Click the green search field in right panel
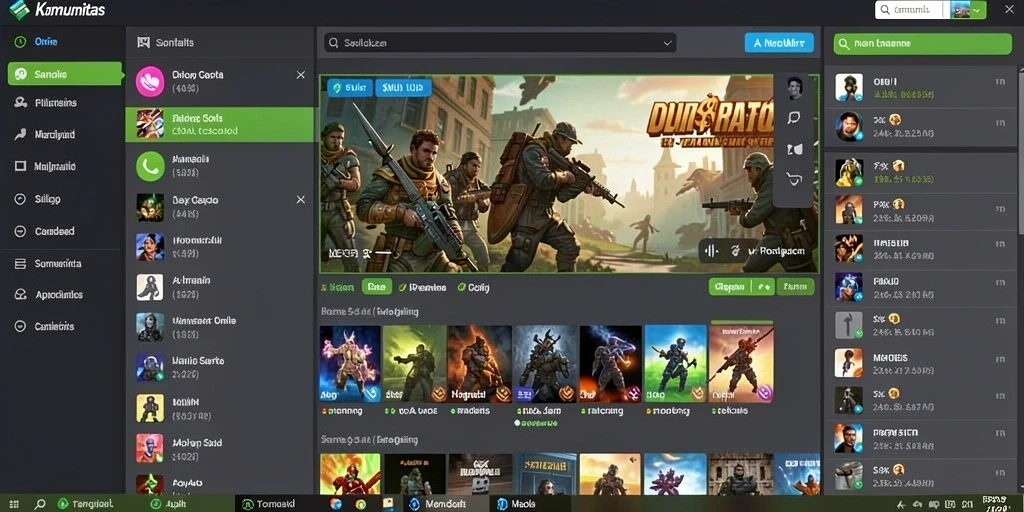This screenshot has width=1024, height=512. pyautogui.click(x=922, y=44)
